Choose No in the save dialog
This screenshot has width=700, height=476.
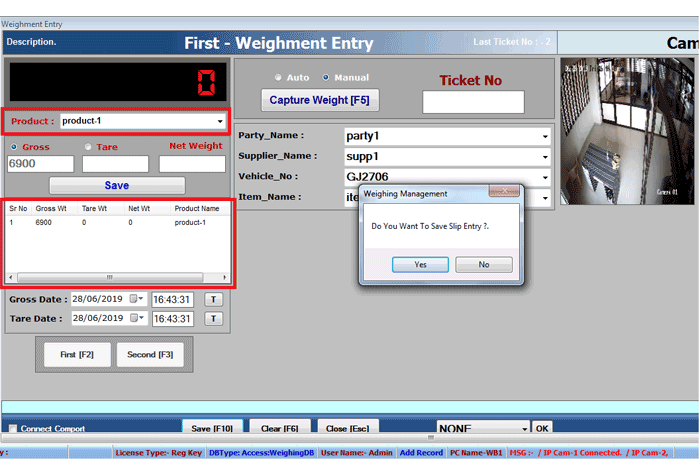tap(483, 264)
